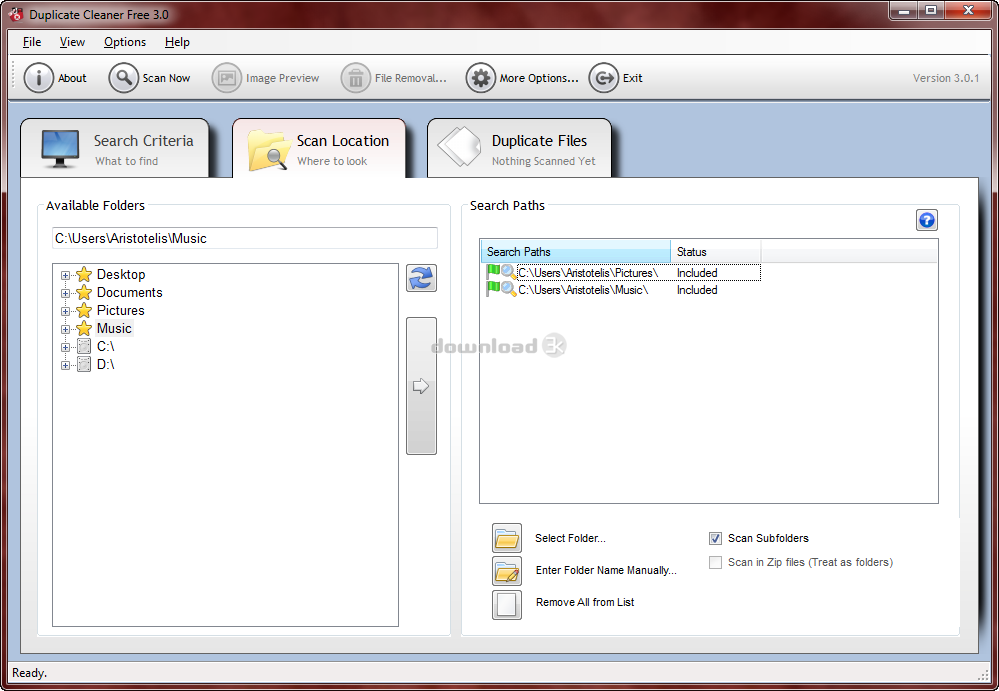Select the C:\Users\Aristotelis\Pictures\ search path

(x=588, y=273)
